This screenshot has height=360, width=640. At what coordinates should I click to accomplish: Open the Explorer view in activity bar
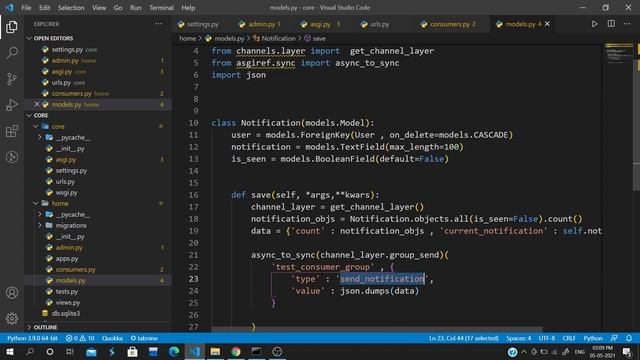tap(12, 27)
